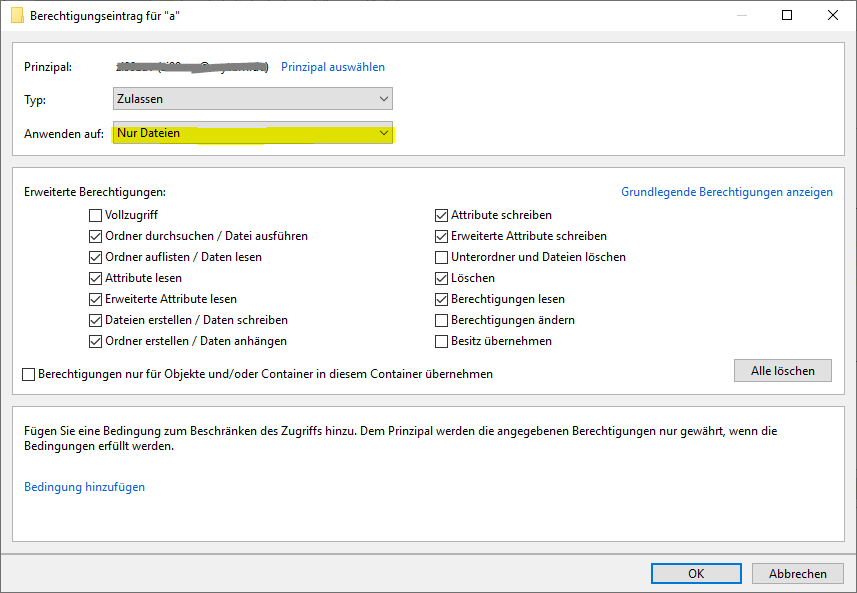Cancel with the Abbrechen button
This screenshot has width=857, height=593.
pyautogui.click(x=797, y=573)
